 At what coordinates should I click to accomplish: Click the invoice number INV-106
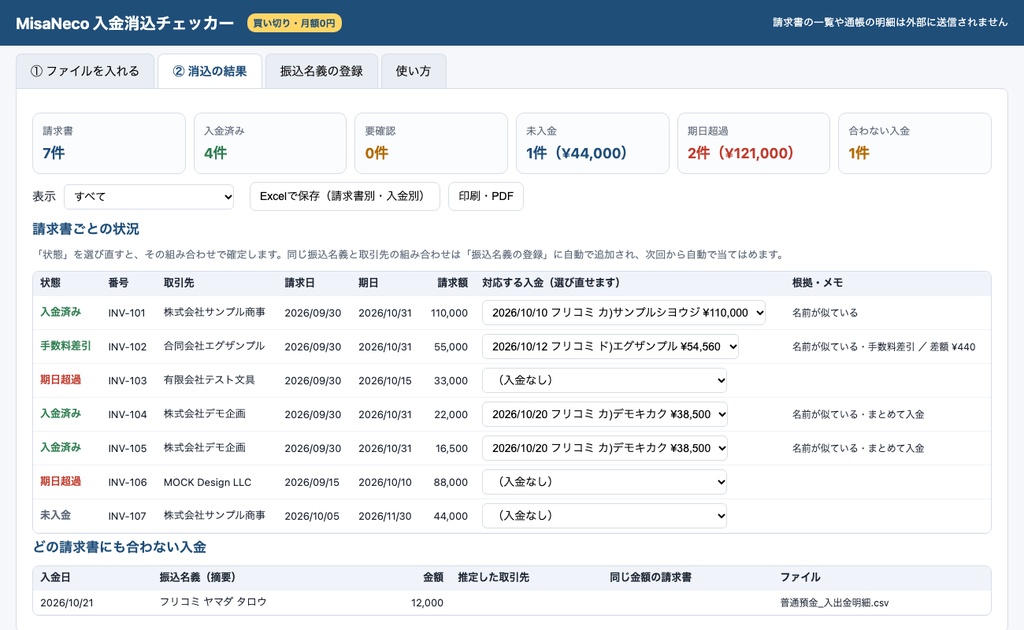pyautogui.click(x=127, y=482)
